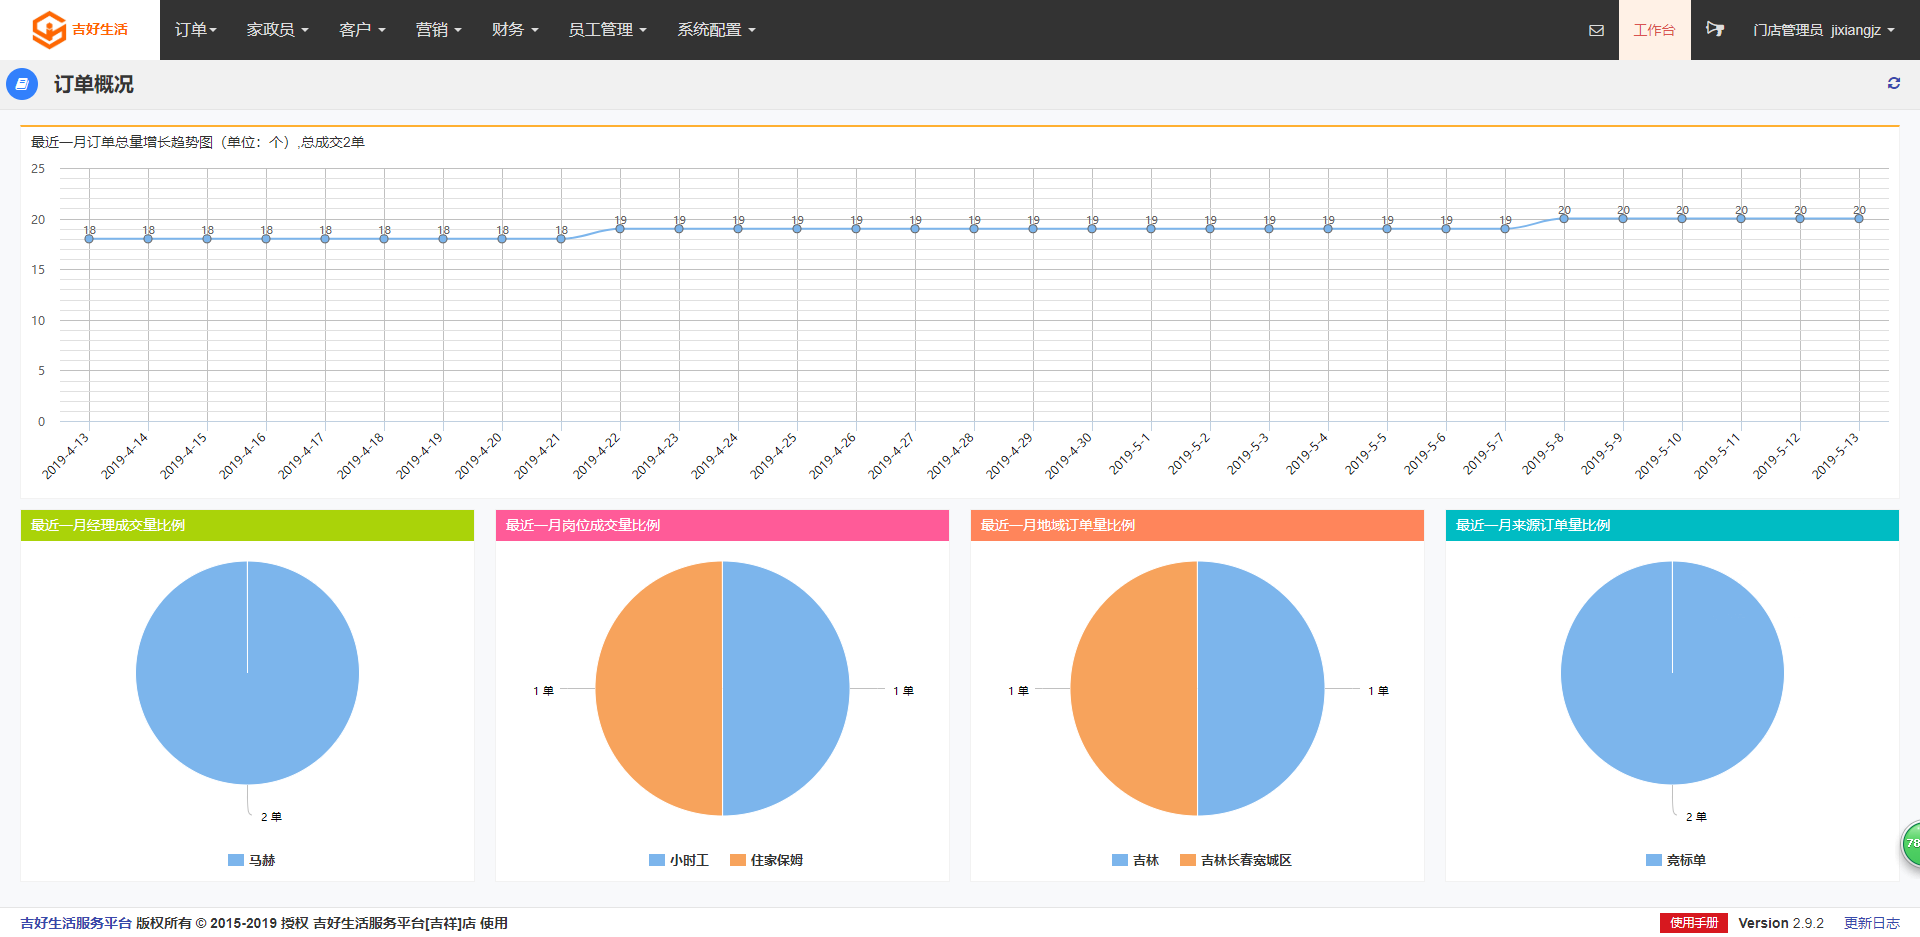Open the 门店管理员 jixiangjz user menu

pos(1823,30)
